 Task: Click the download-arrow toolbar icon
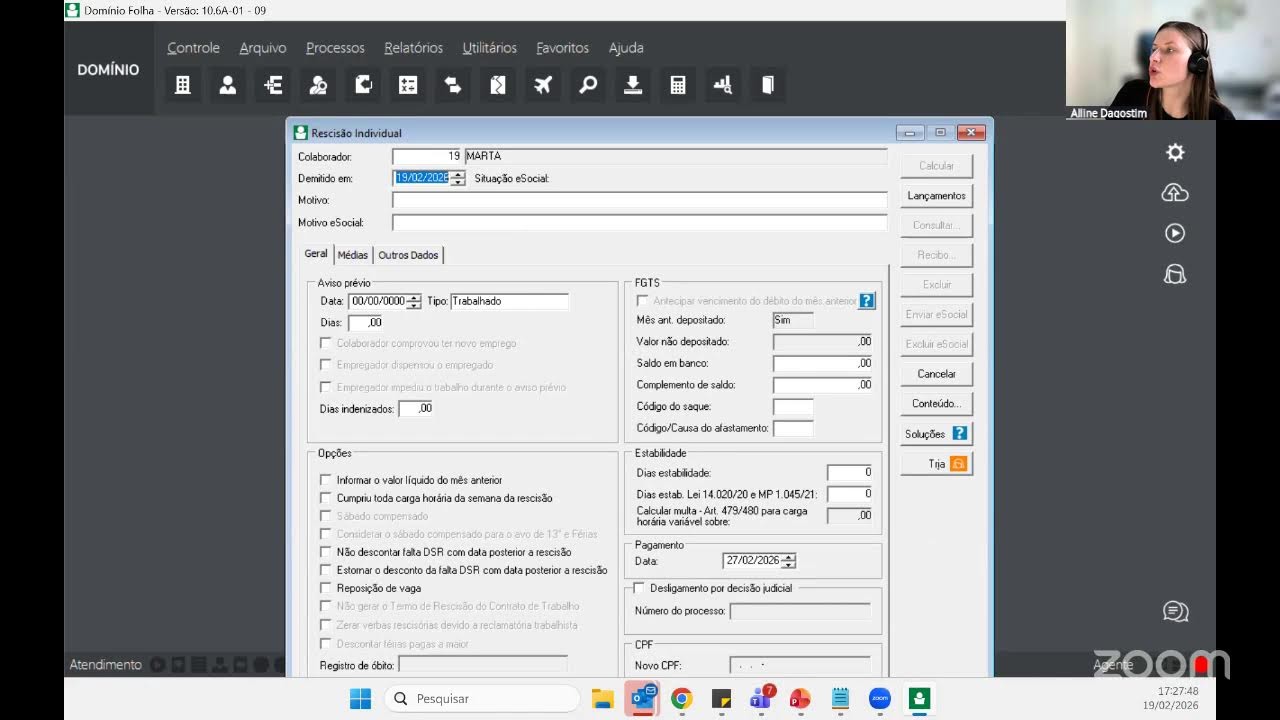(633, 85)
